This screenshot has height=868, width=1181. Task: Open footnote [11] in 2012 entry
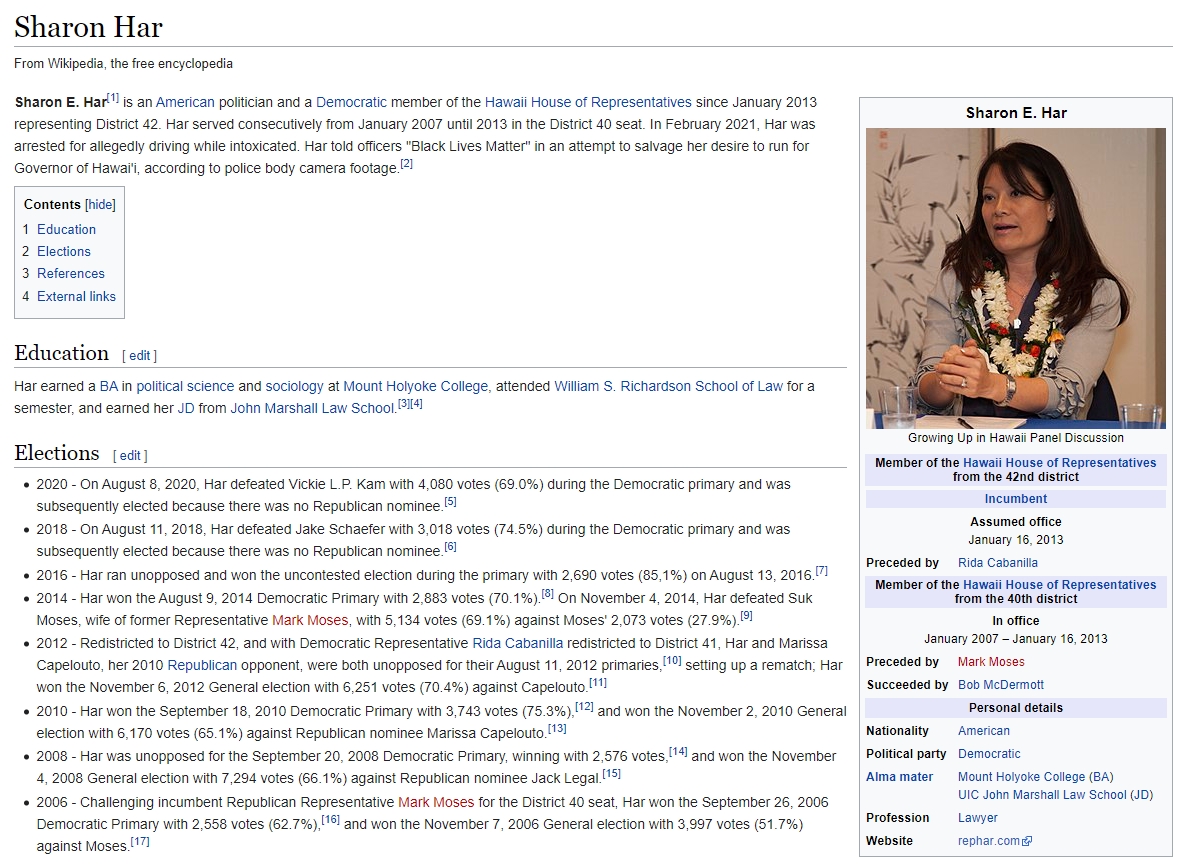point(597,683)
